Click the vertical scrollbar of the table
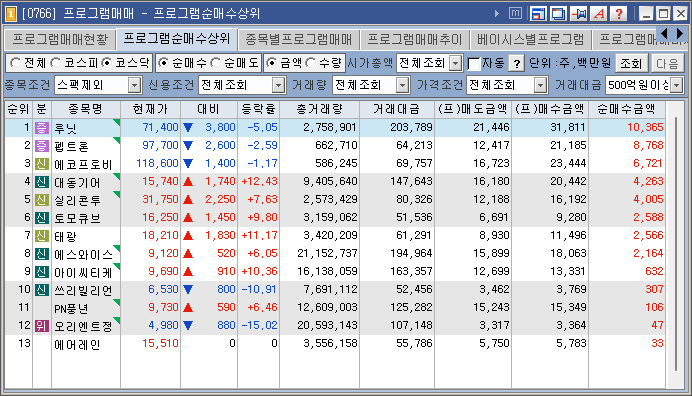 675,244
